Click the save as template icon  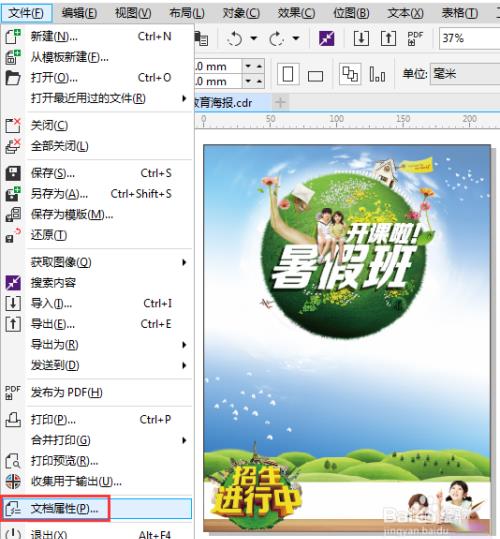13,214
